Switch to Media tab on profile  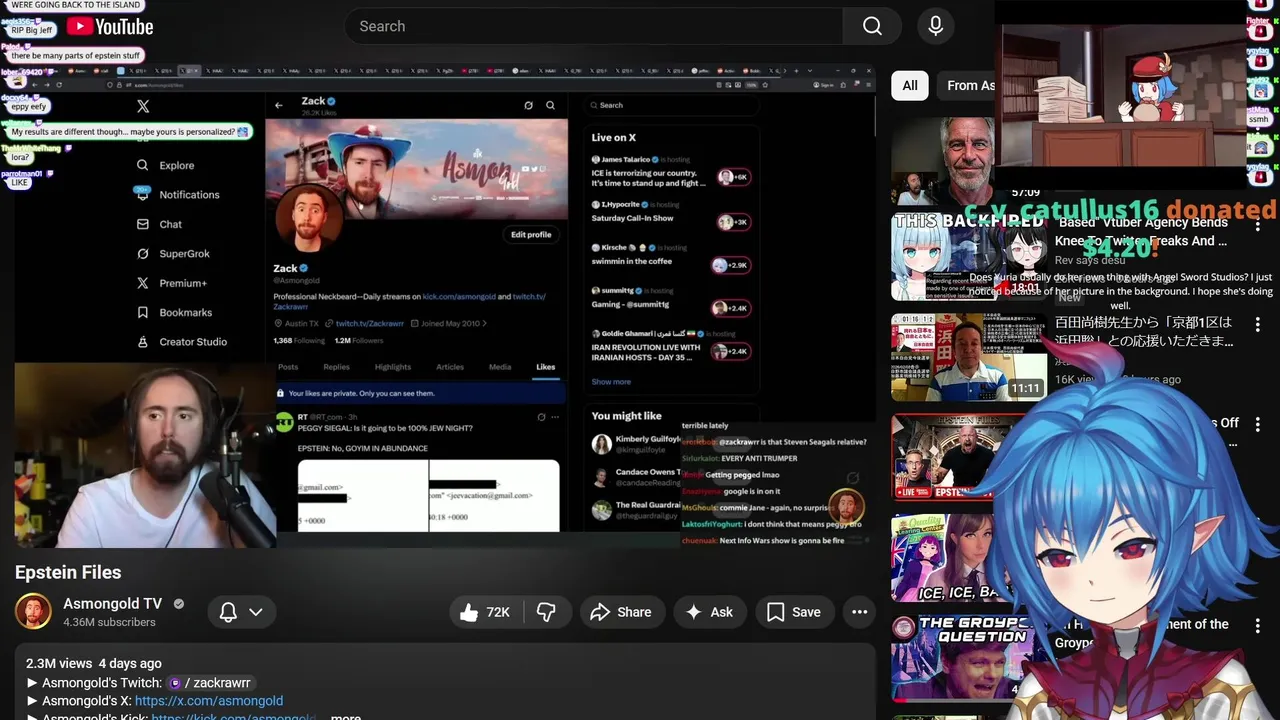(500, 367)
